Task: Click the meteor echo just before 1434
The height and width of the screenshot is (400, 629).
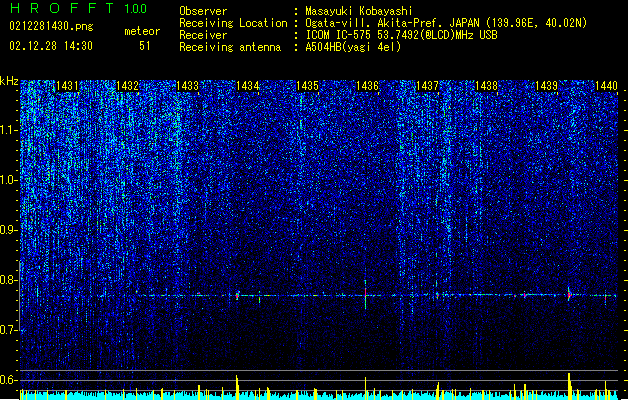Action: point(237,296)
